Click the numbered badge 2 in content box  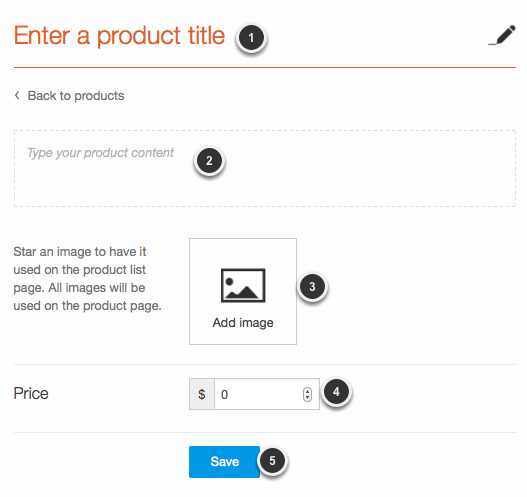[209, 161]
